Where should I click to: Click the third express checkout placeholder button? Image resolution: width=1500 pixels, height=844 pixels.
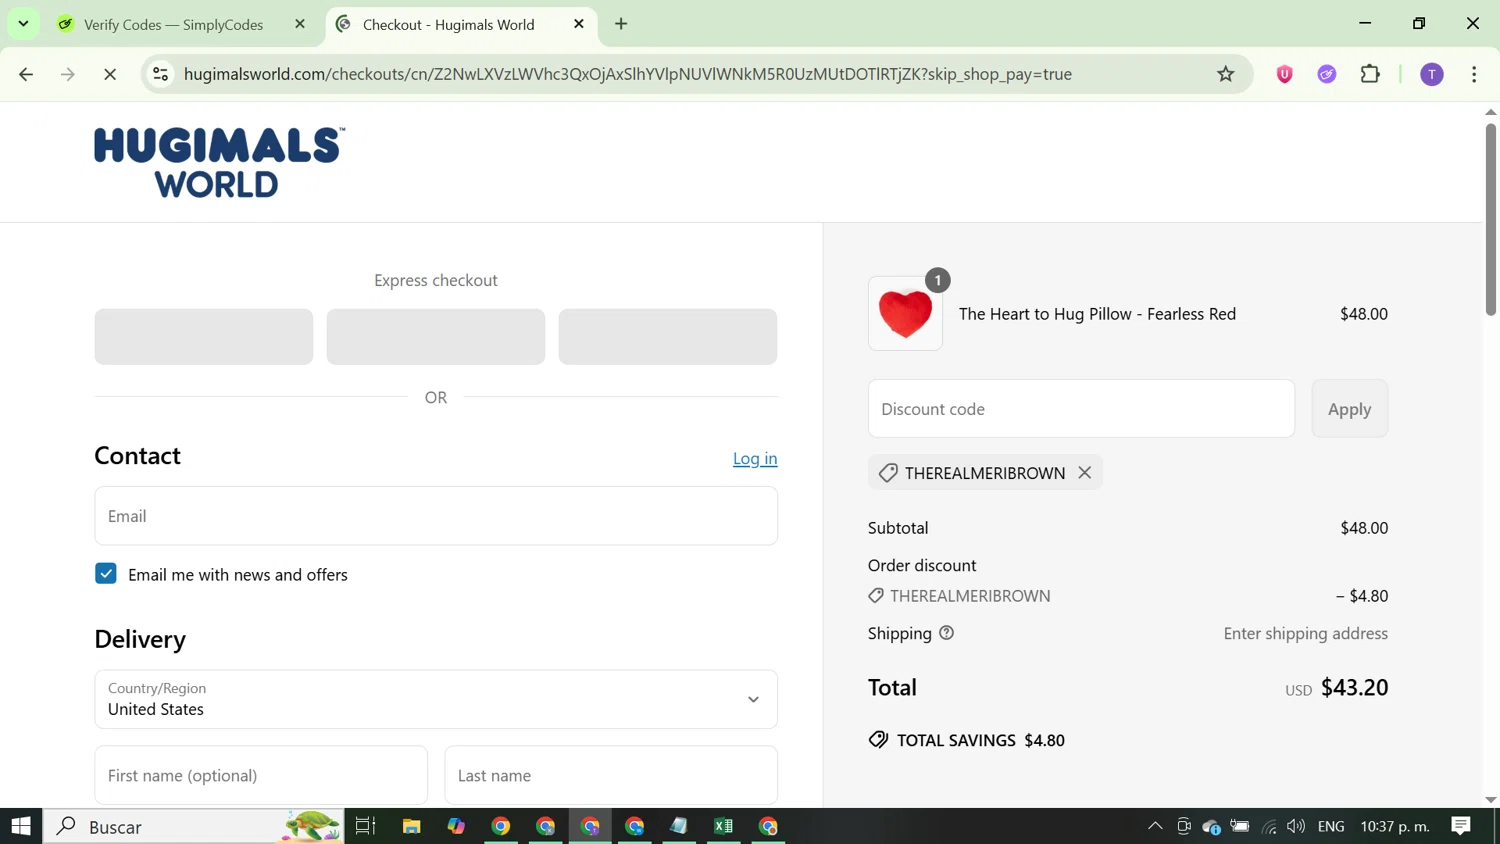668,337
